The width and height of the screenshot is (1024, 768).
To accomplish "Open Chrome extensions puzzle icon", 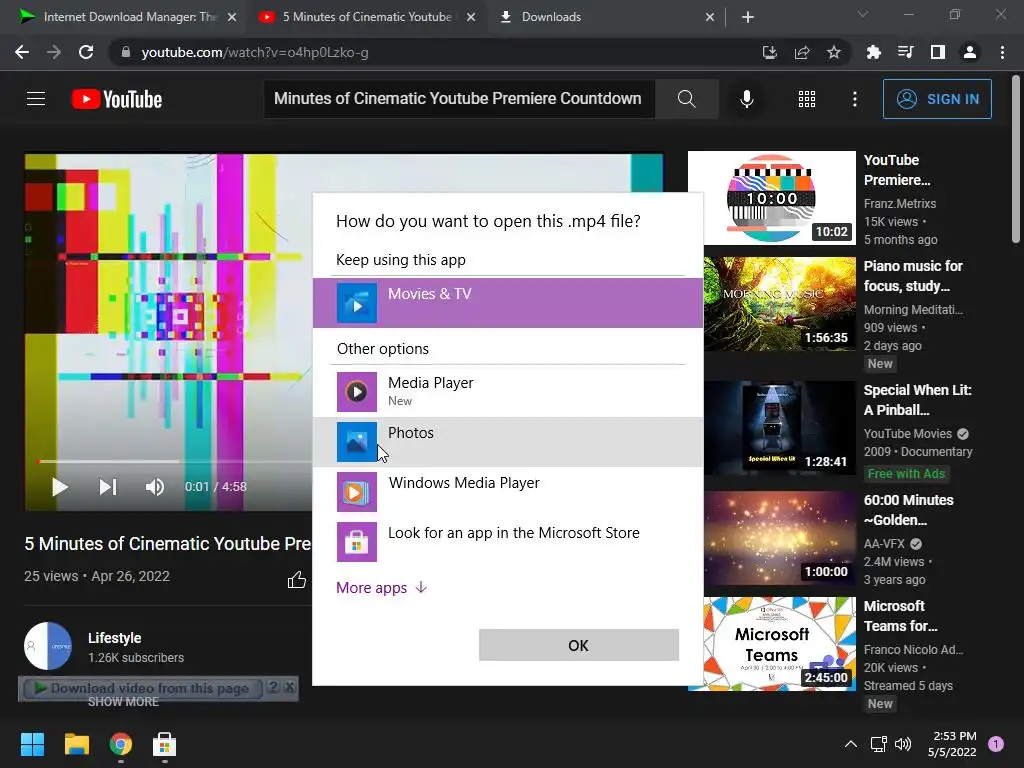I will coord(873,52).
